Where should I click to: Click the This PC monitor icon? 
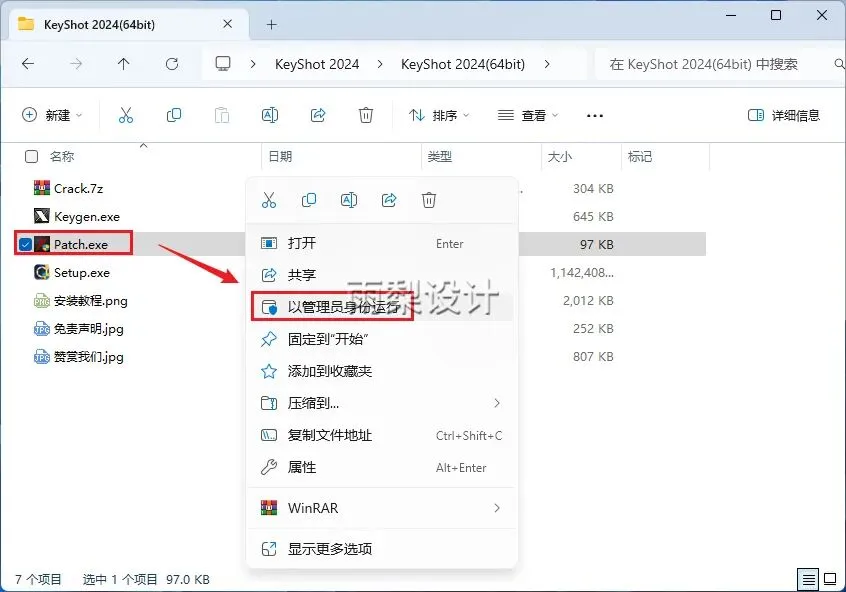pyautogui.click(x=223, y=64)
